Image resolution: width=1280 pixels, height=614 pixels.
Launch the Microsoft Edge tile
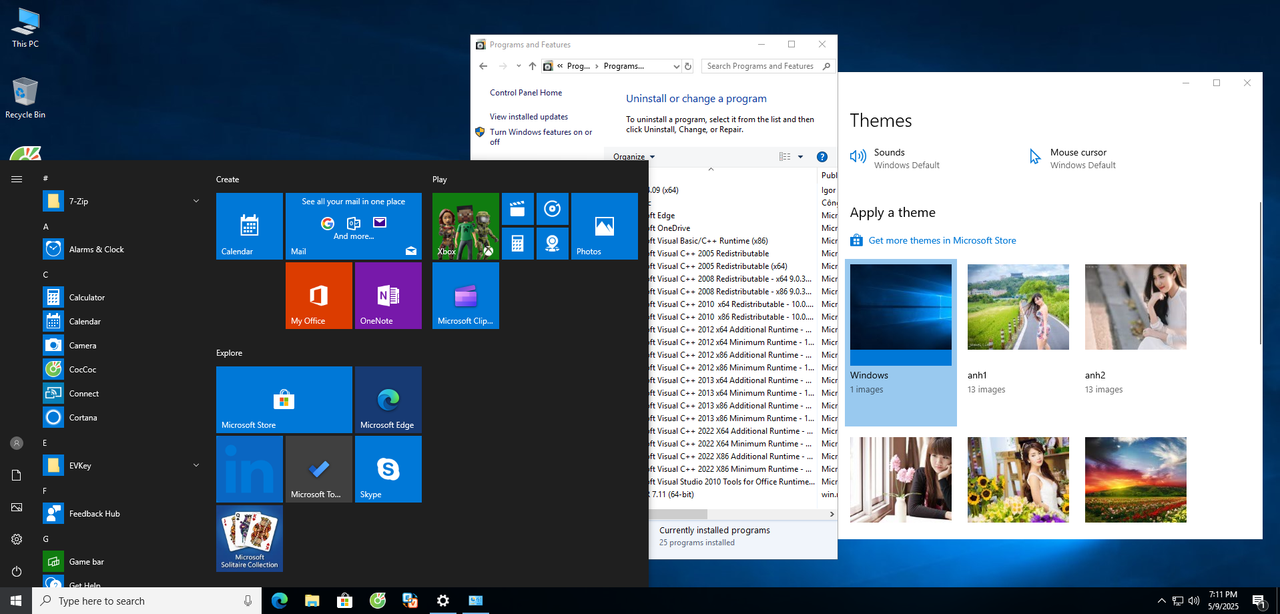coord(388,399)
